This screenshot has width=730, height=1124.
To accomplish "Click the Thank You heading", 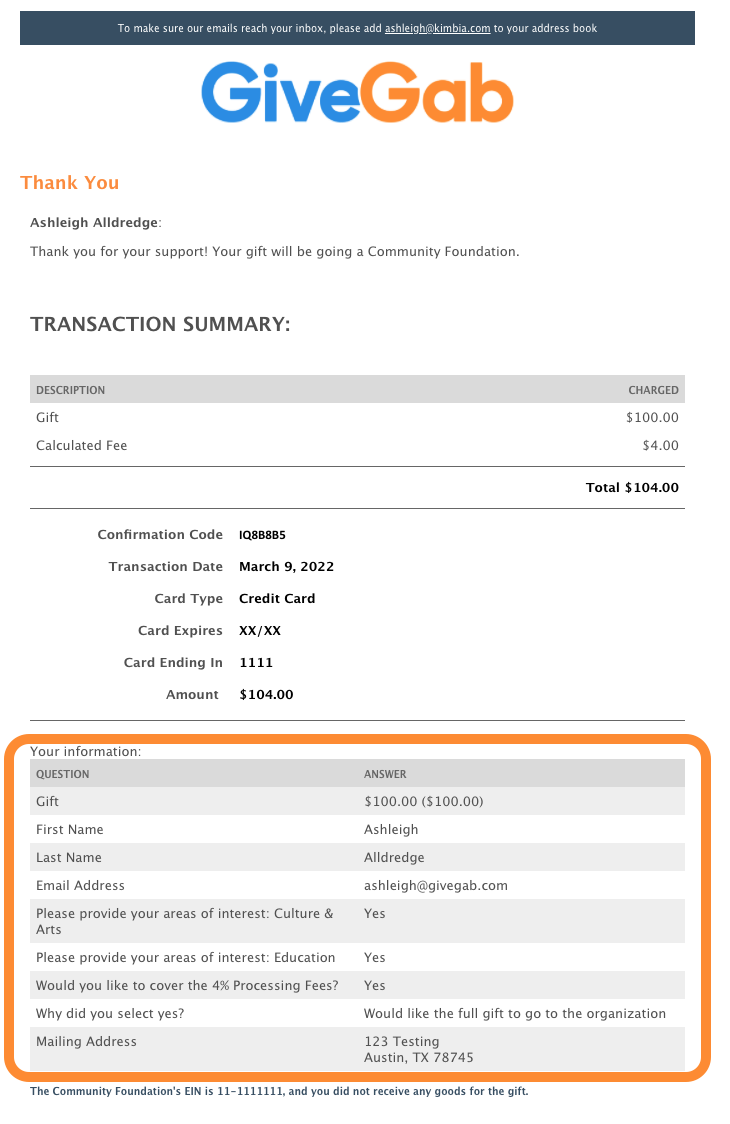I will [x=70, y=183].
